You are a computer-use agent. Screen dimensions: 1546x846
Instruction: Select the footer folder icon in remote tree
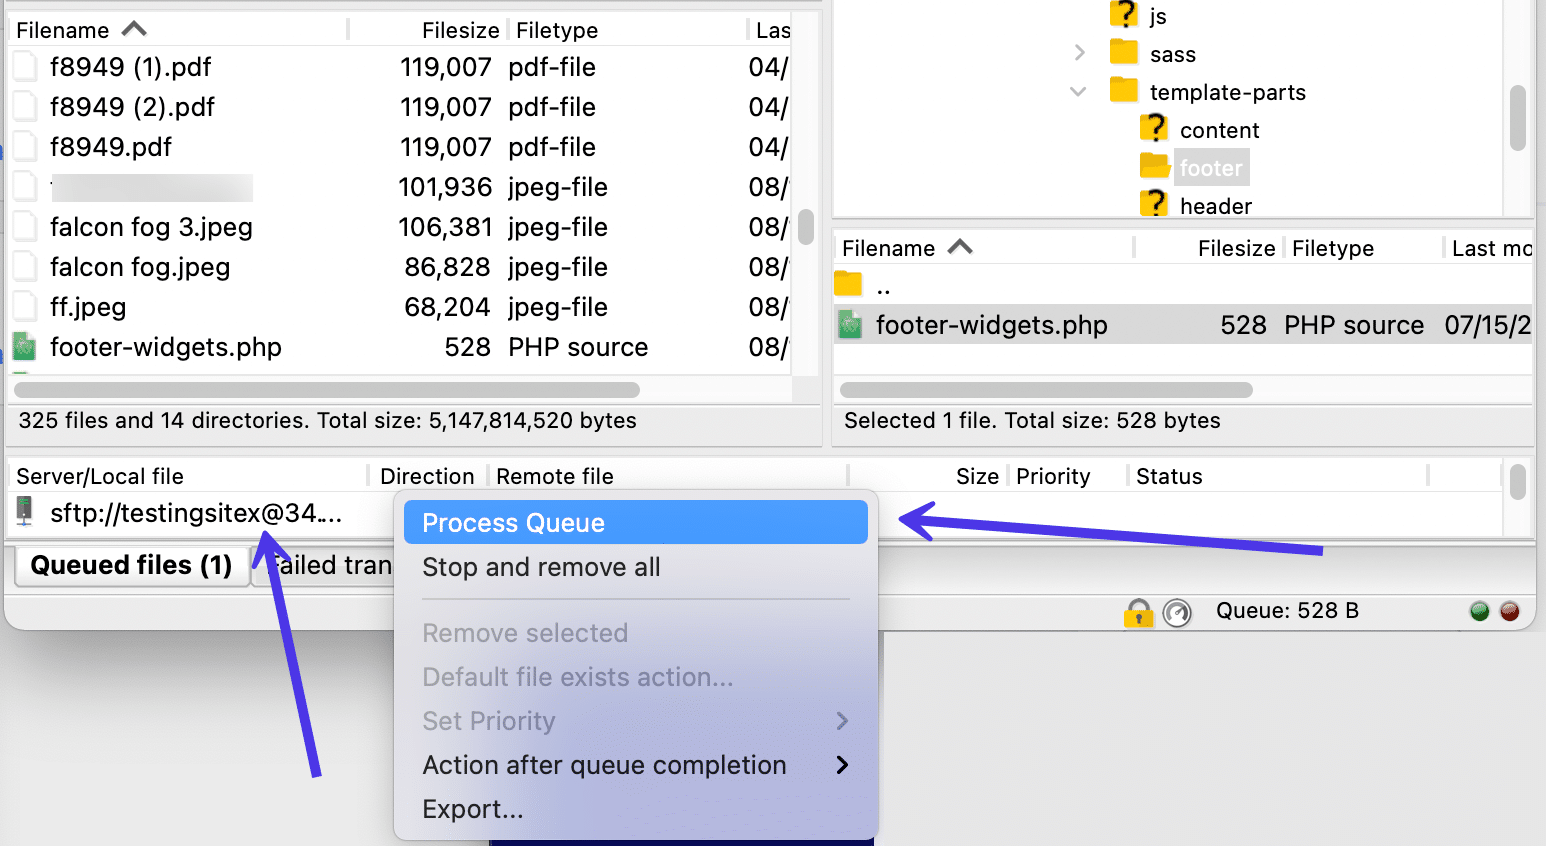(1154, 166)
